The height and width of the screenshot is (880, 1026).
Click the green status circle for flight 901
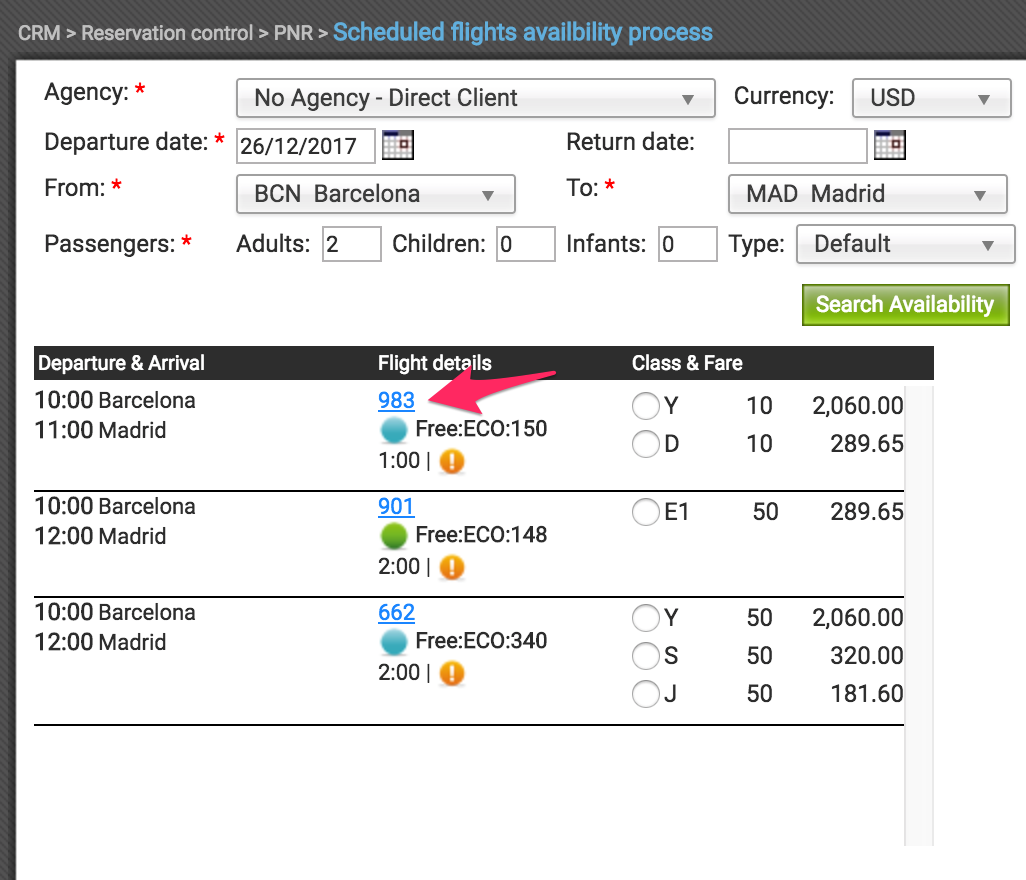394,537
